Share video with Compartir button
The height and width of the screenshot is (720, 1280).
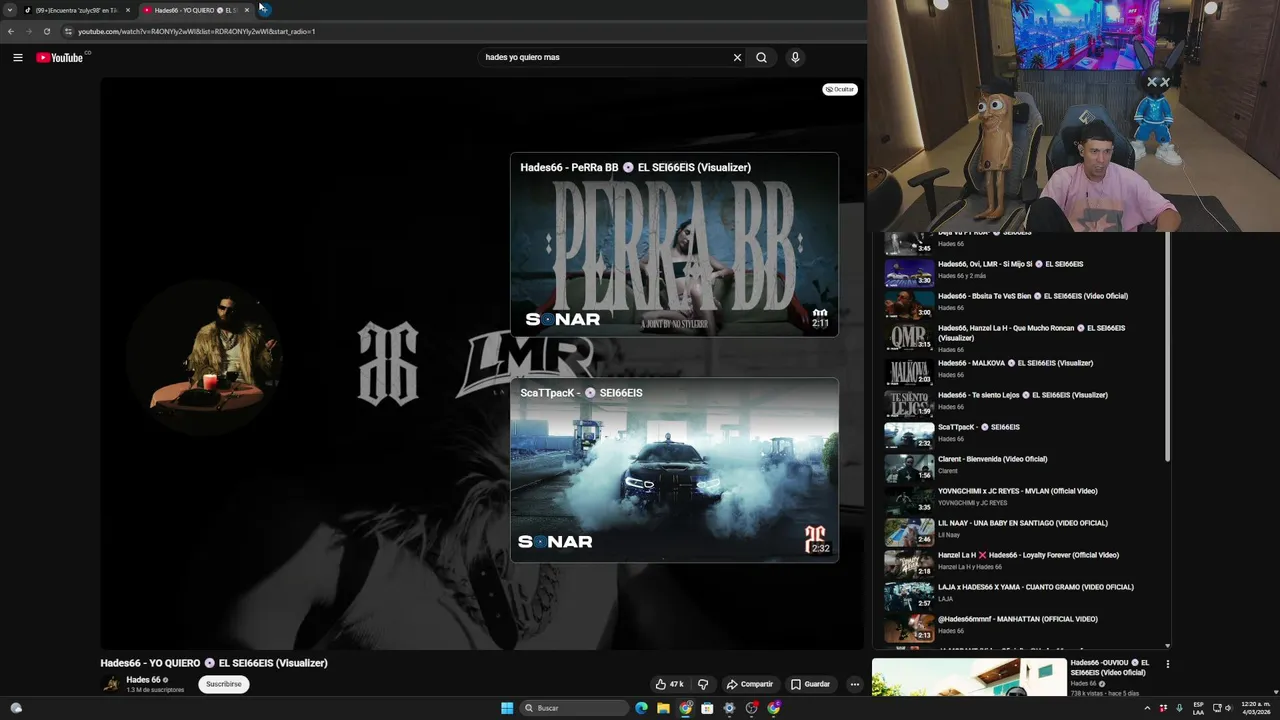pyautogui.click(x=750, y=684)
